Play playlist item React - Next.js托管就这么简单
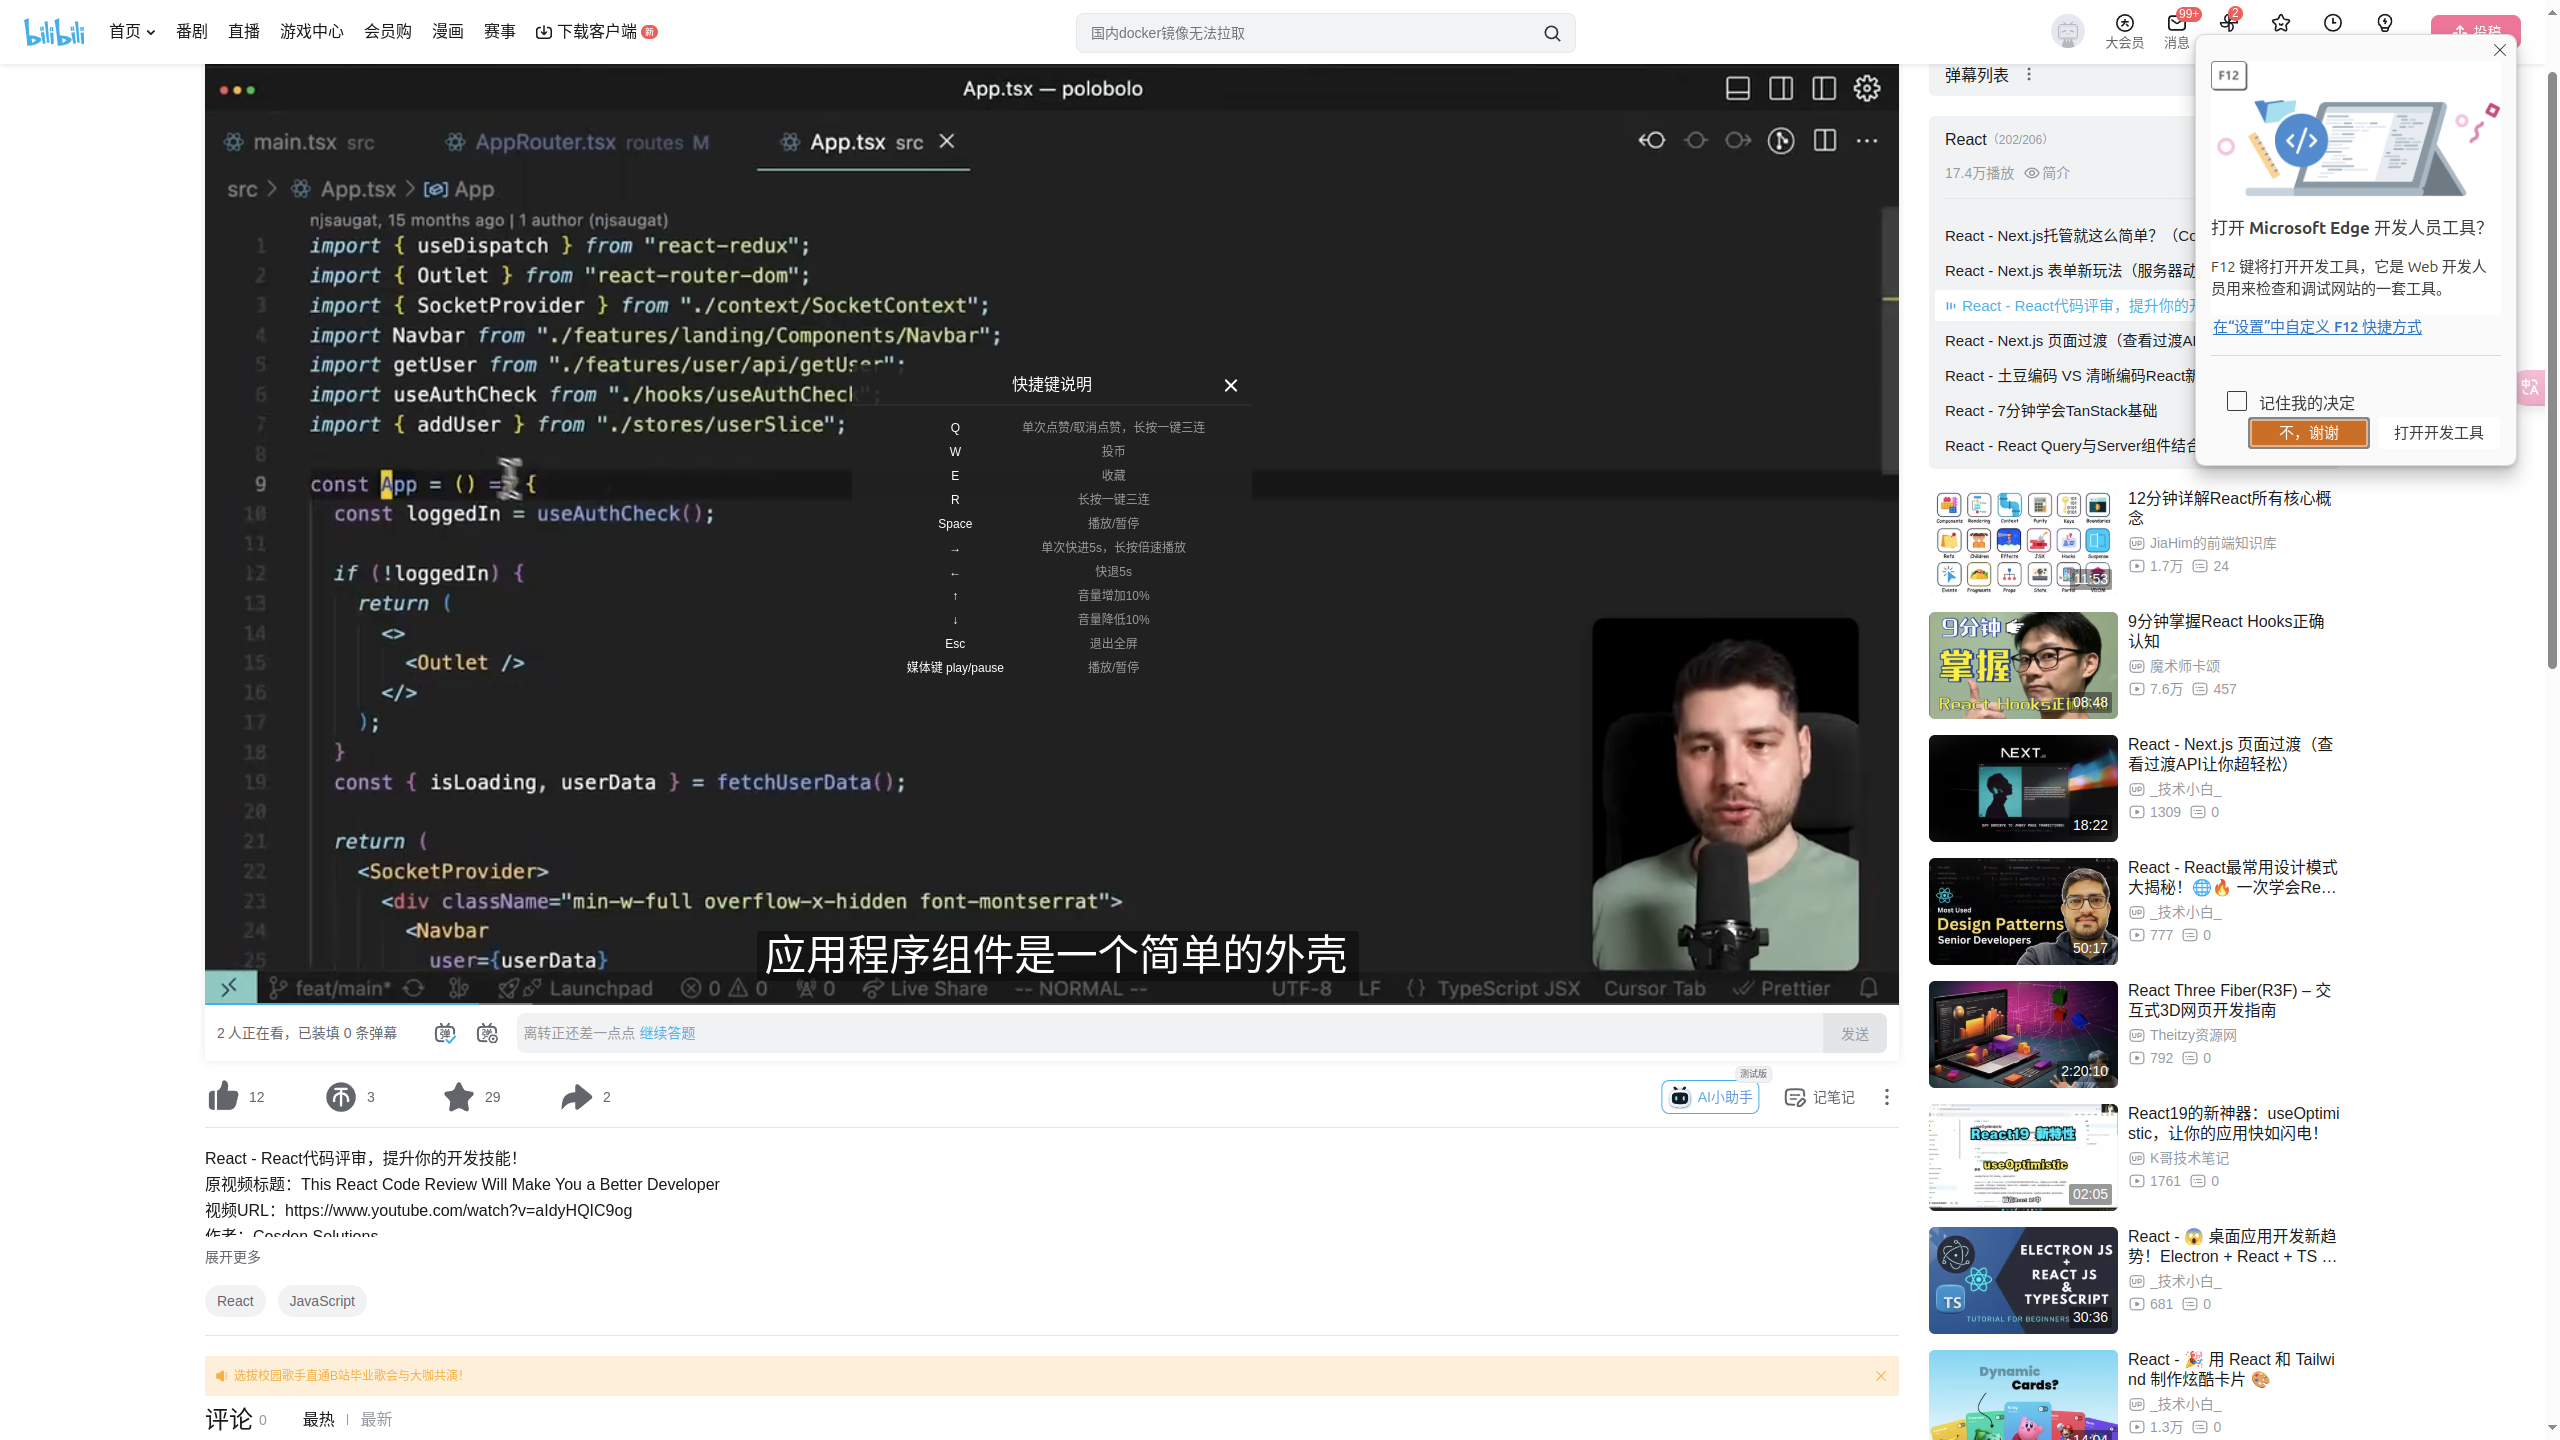Screen dimensions: 2560x1440 (2068, 236)
